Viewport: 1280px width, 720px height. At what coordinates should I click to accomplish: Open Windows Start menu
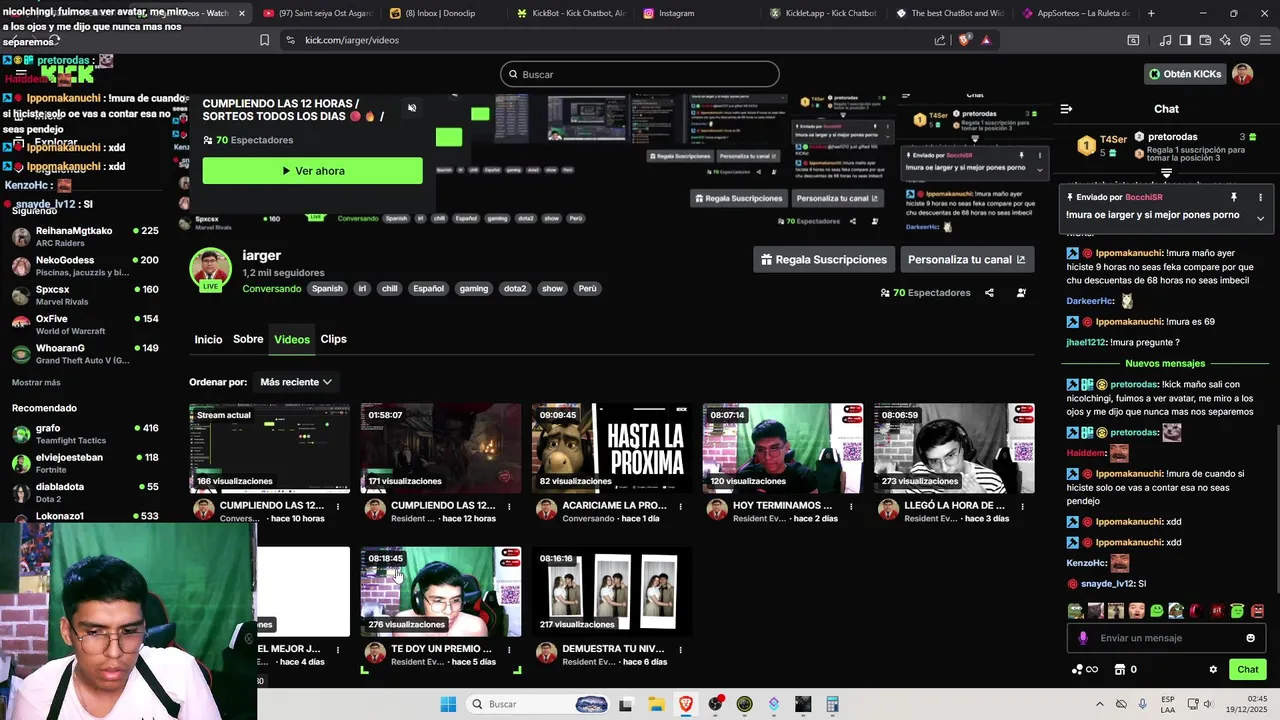pyautogui.click(x=448, y=704)
